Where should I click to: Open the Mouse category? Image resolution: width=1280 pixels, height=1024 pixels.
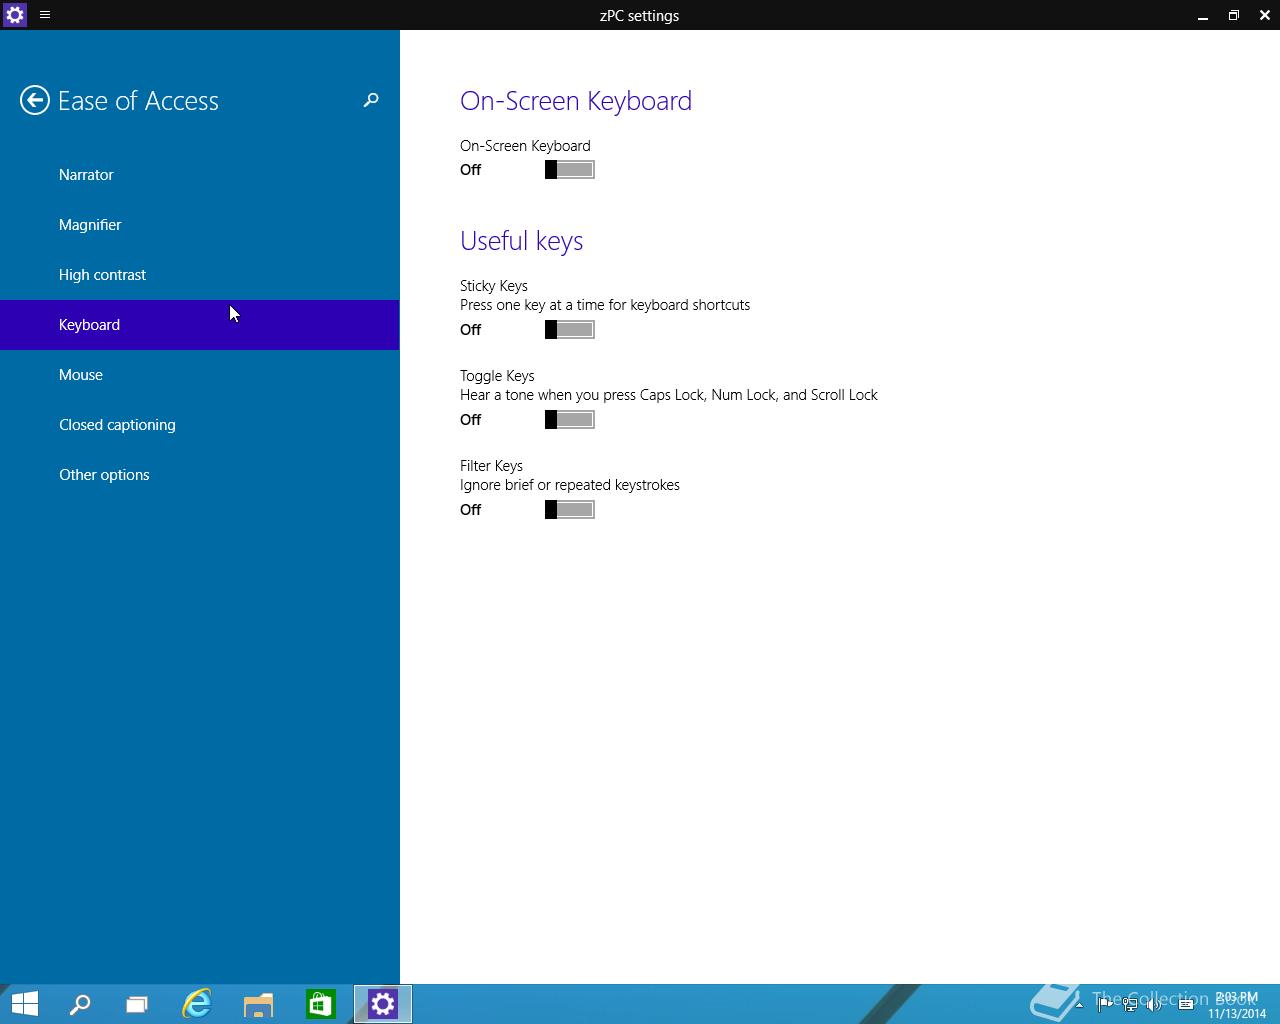coord(200,375)
